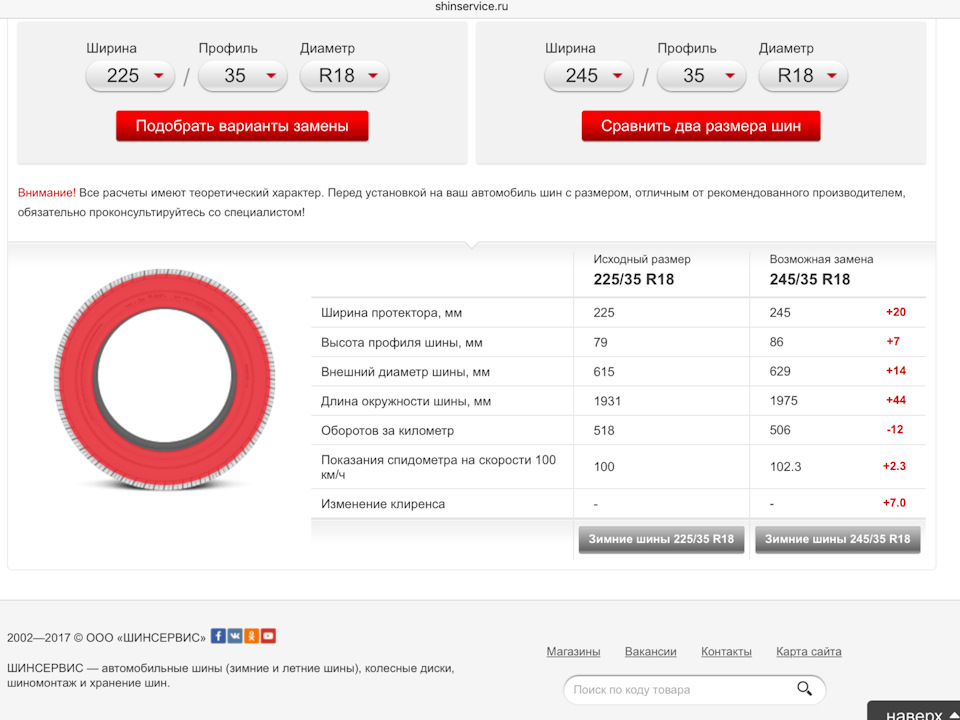
Task: Open the Магазины footer link
Action: tap(573, 651)
